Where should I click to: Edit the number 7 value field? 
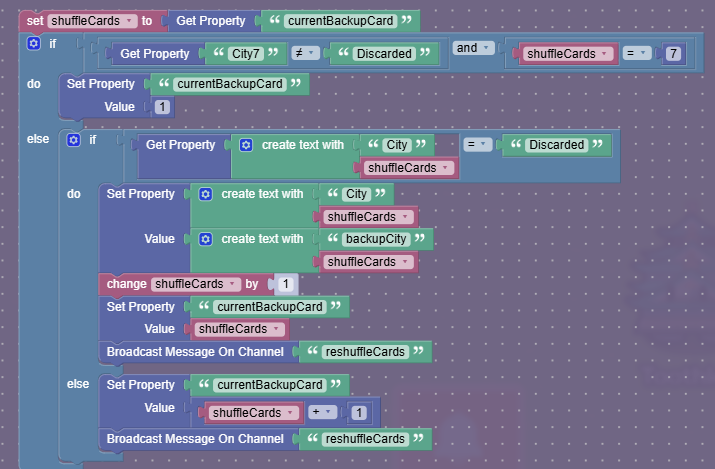(671, 54)
